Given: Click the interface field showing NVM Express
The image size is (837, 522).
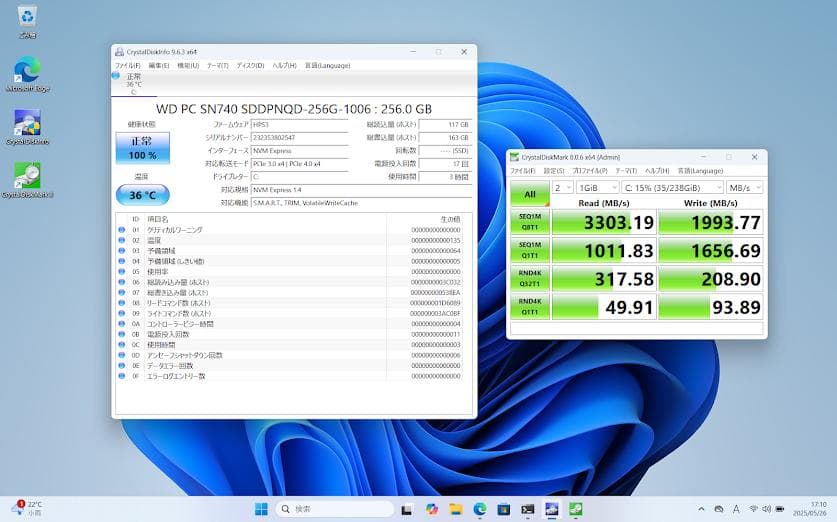Looking at the screenshot, I should point(299,151).
